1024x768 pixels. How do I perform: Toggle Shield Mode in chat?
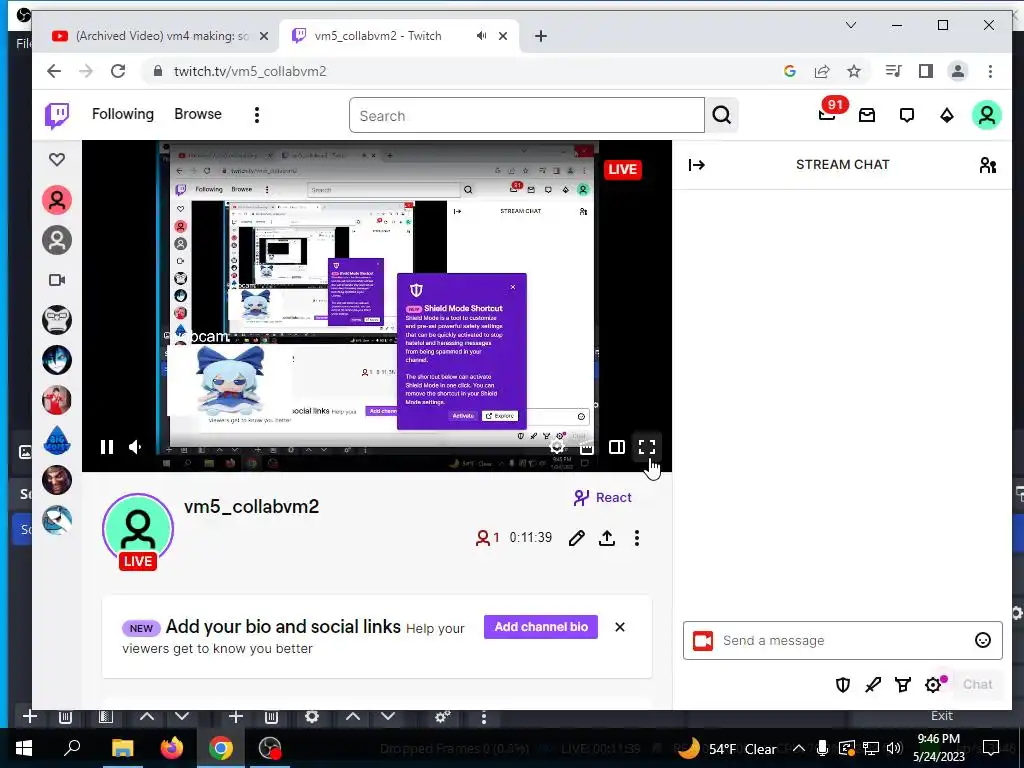click(842, 684)
